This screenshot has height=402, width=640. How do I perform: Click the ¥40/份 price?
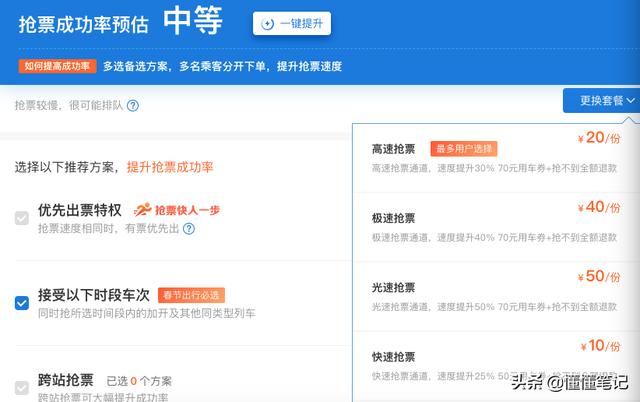coord(599,207)
